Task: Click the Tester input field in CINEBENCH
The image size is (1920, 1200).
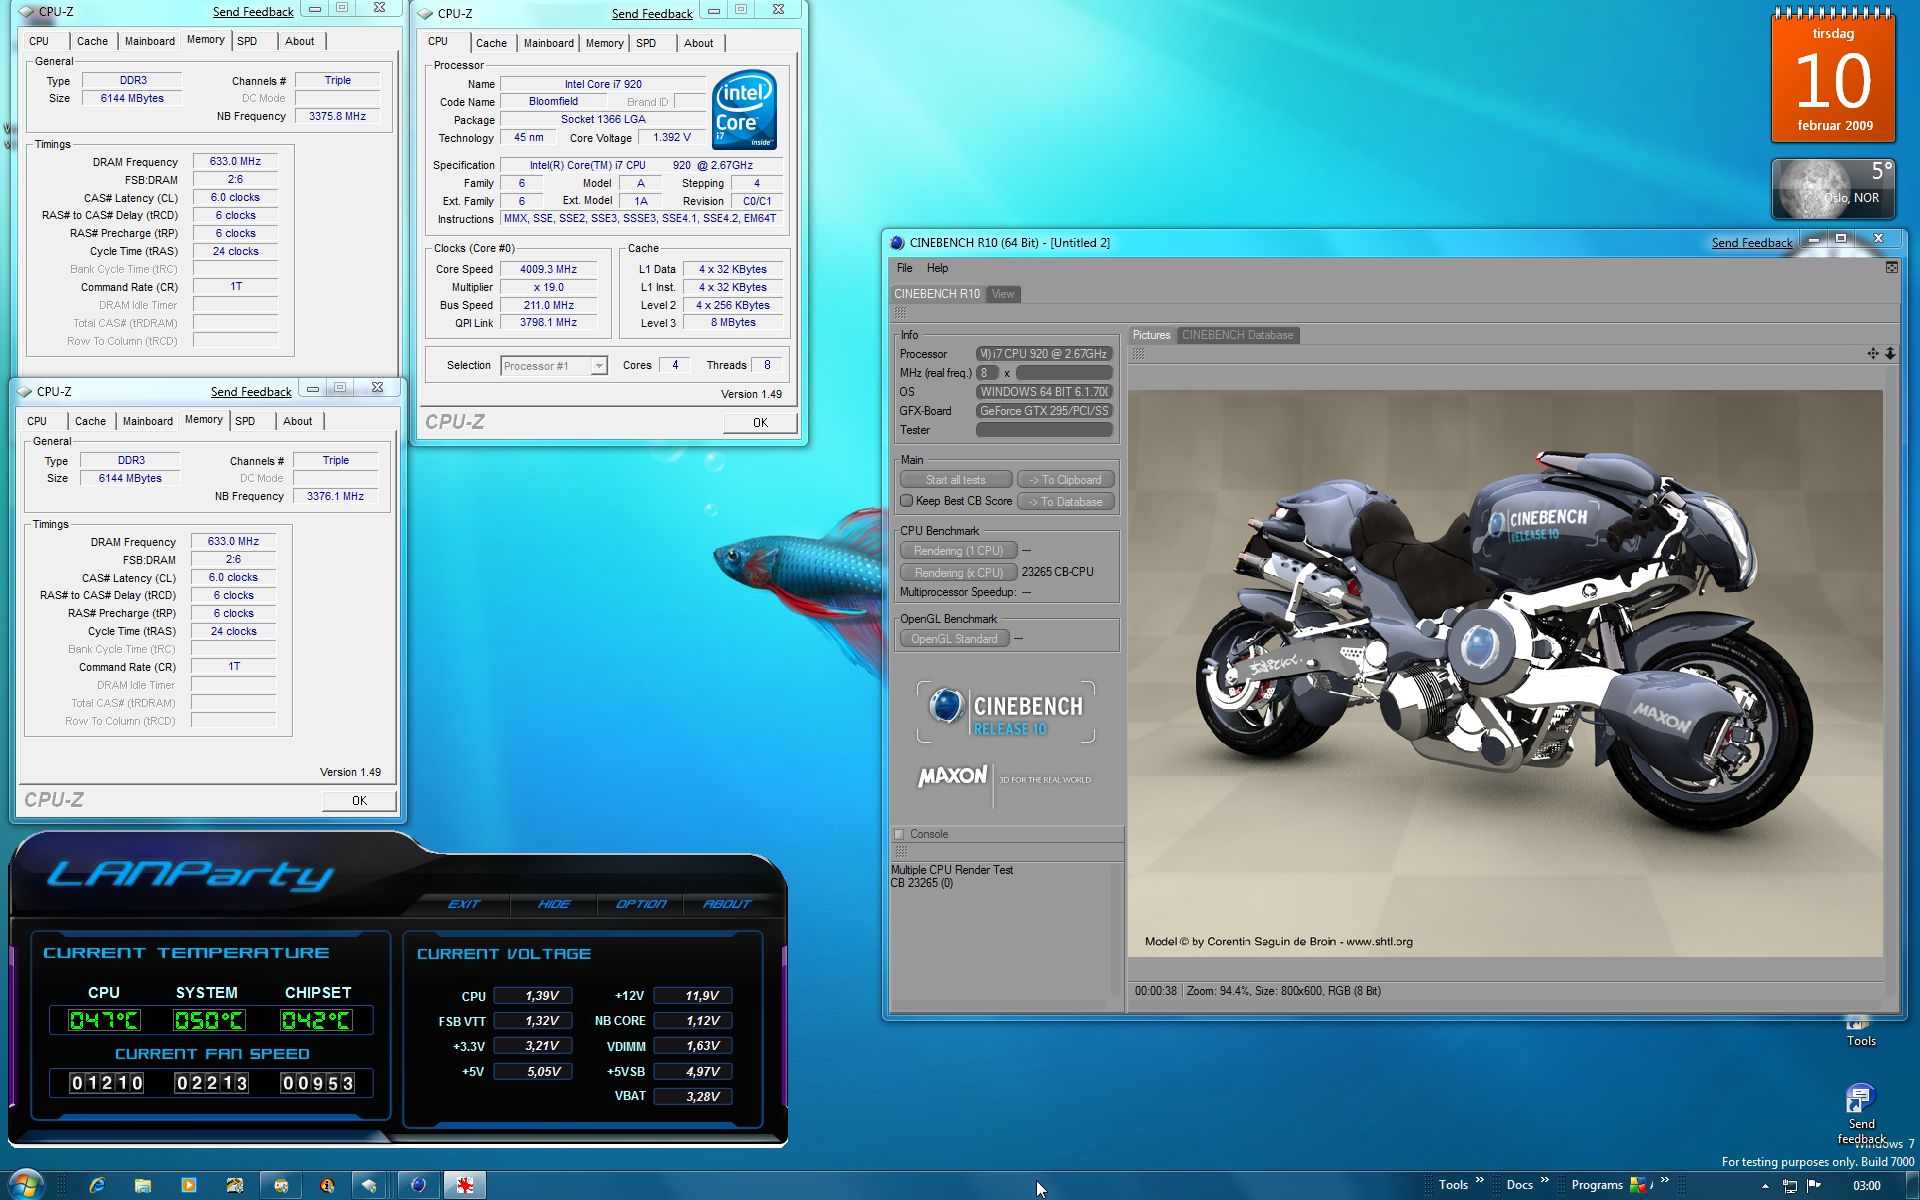Action: click(1044, 430)
